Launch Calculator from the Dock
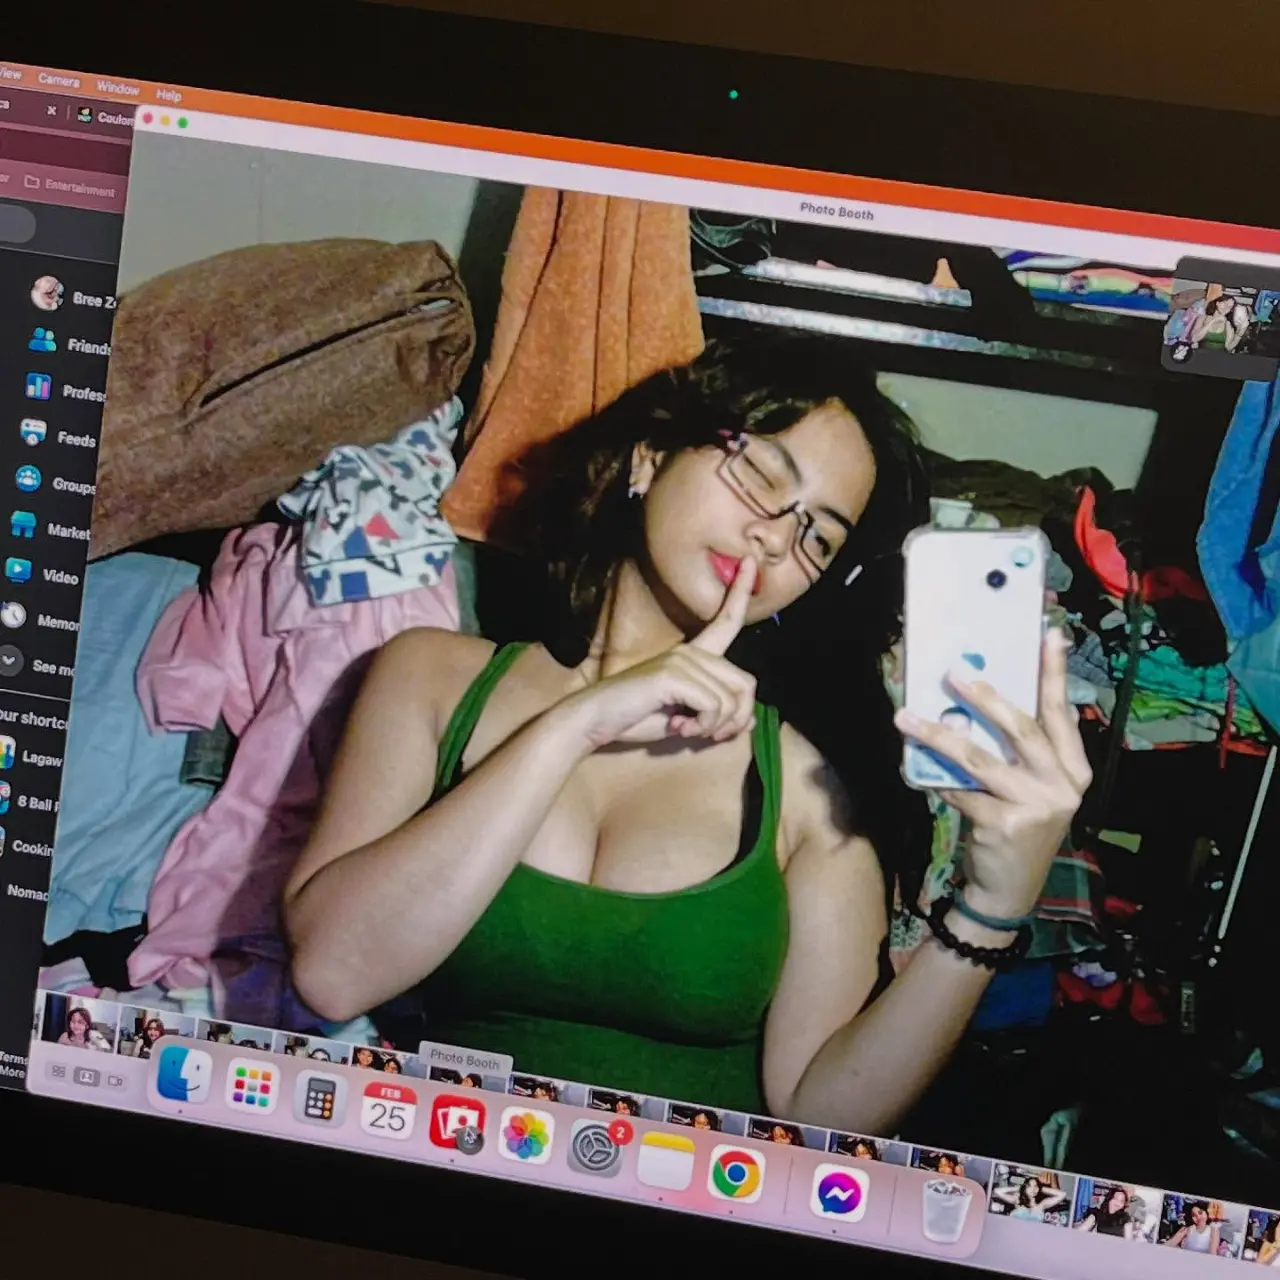1280x1280 pixels. click(319, 1100)
